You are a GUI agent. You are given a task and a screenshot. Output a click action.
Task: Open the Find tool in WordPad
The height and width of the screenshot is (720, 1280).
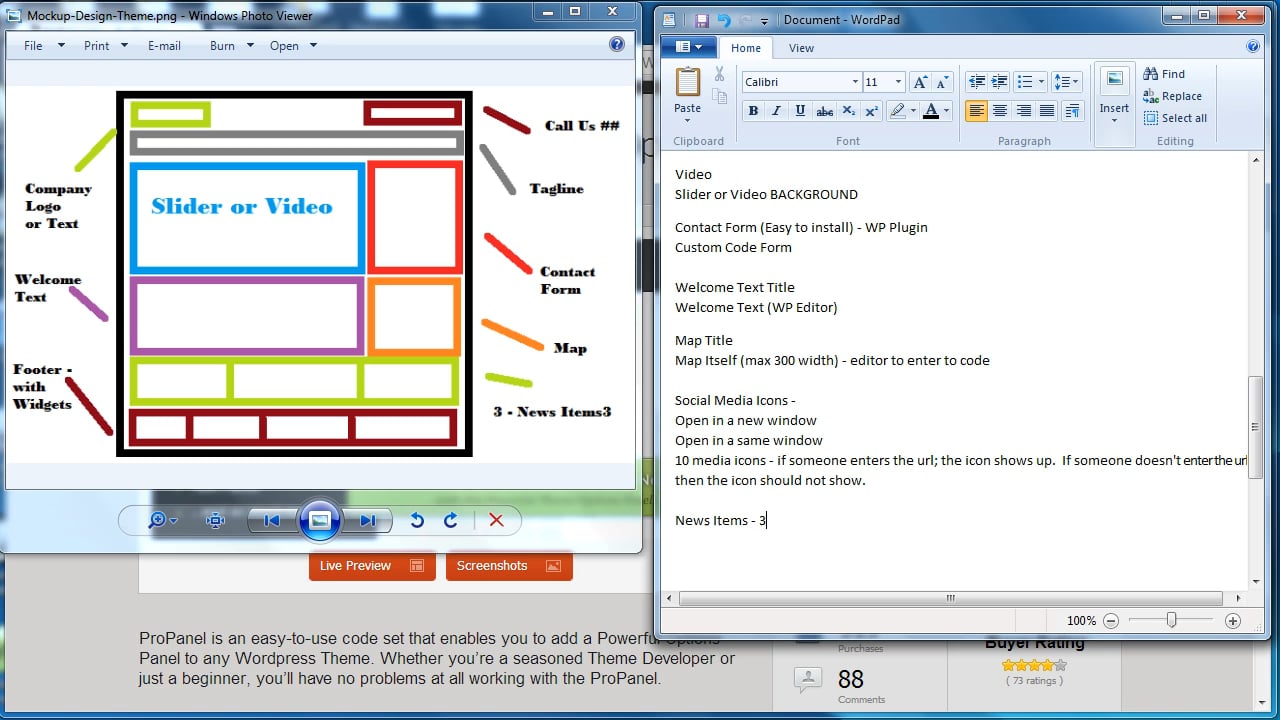click(x=1164, y=73)
